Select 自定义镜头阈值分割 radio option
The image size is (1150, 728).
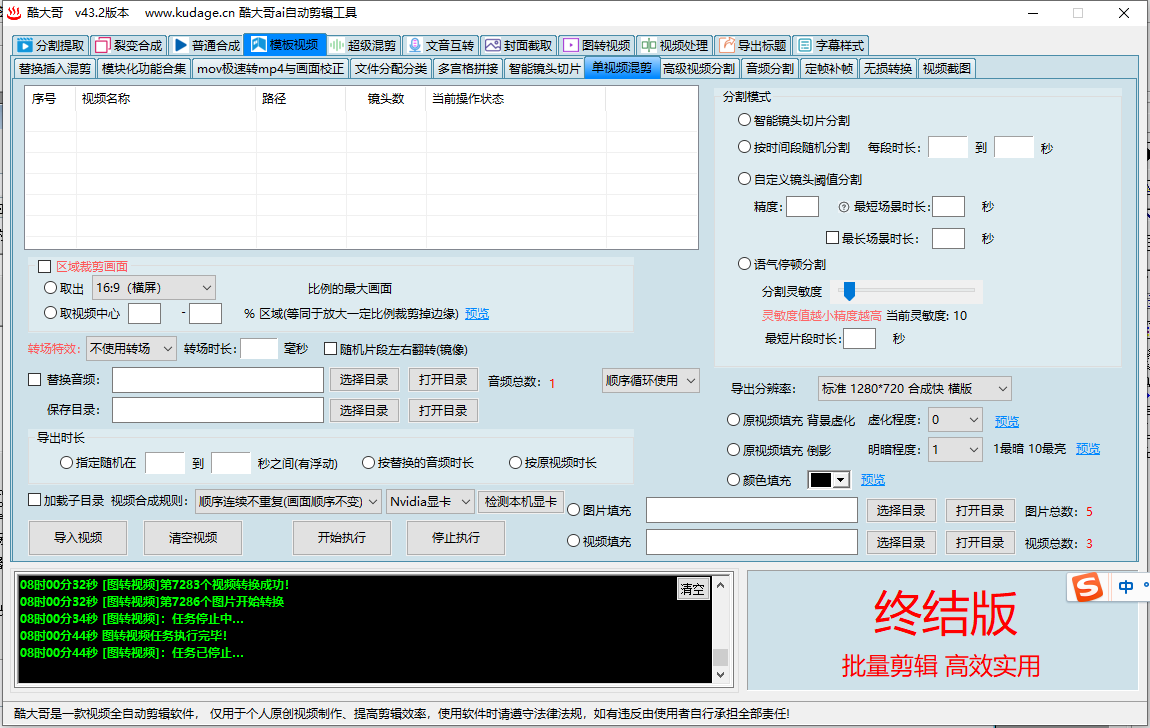point(744,179)
